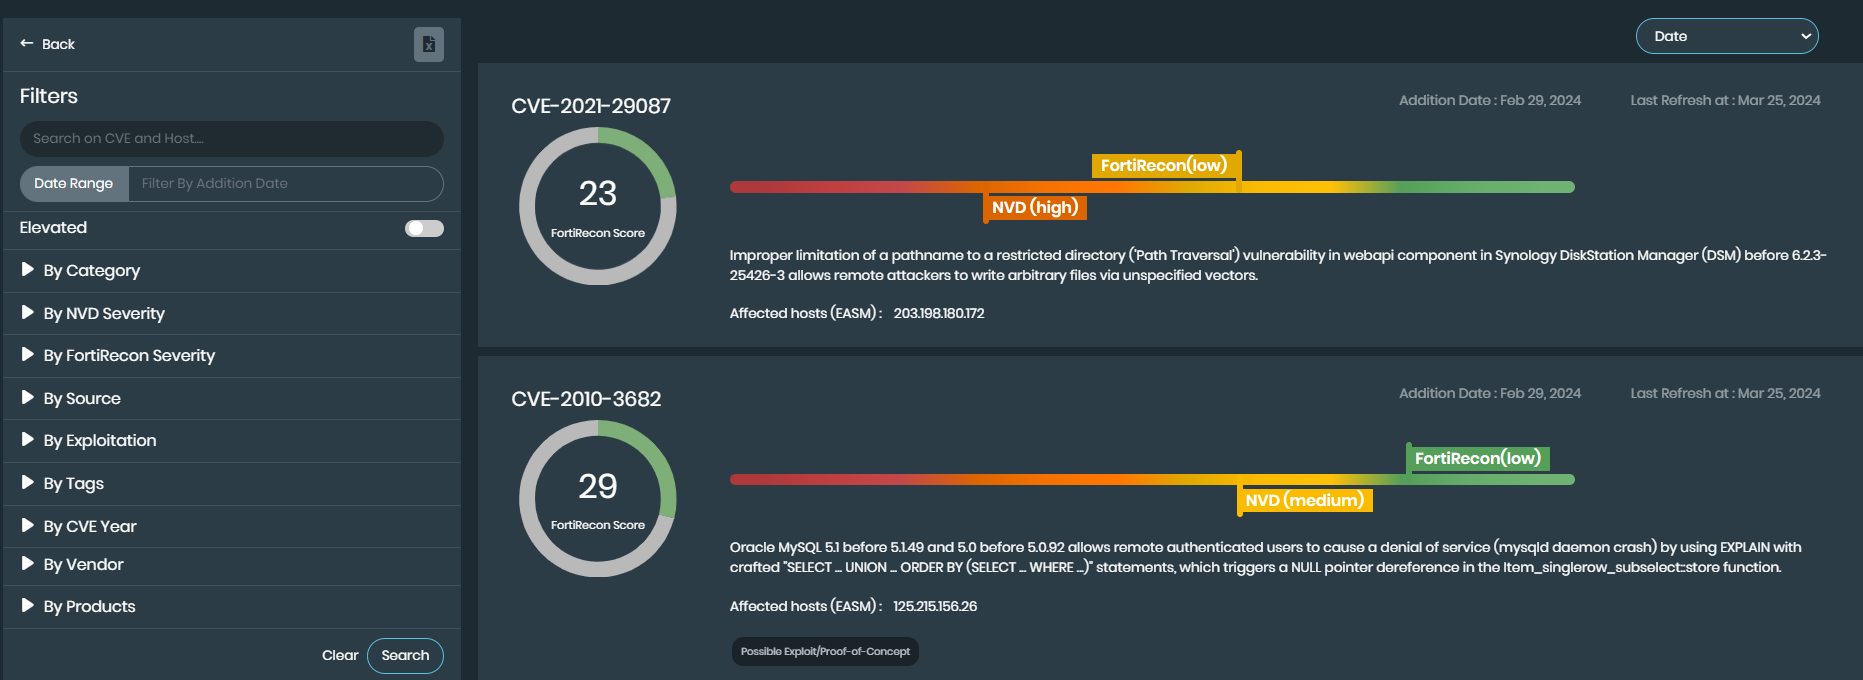Open the Date sort dropdown
Viewport: 1863px width, 680px height.
click(x=1726, y=36)
